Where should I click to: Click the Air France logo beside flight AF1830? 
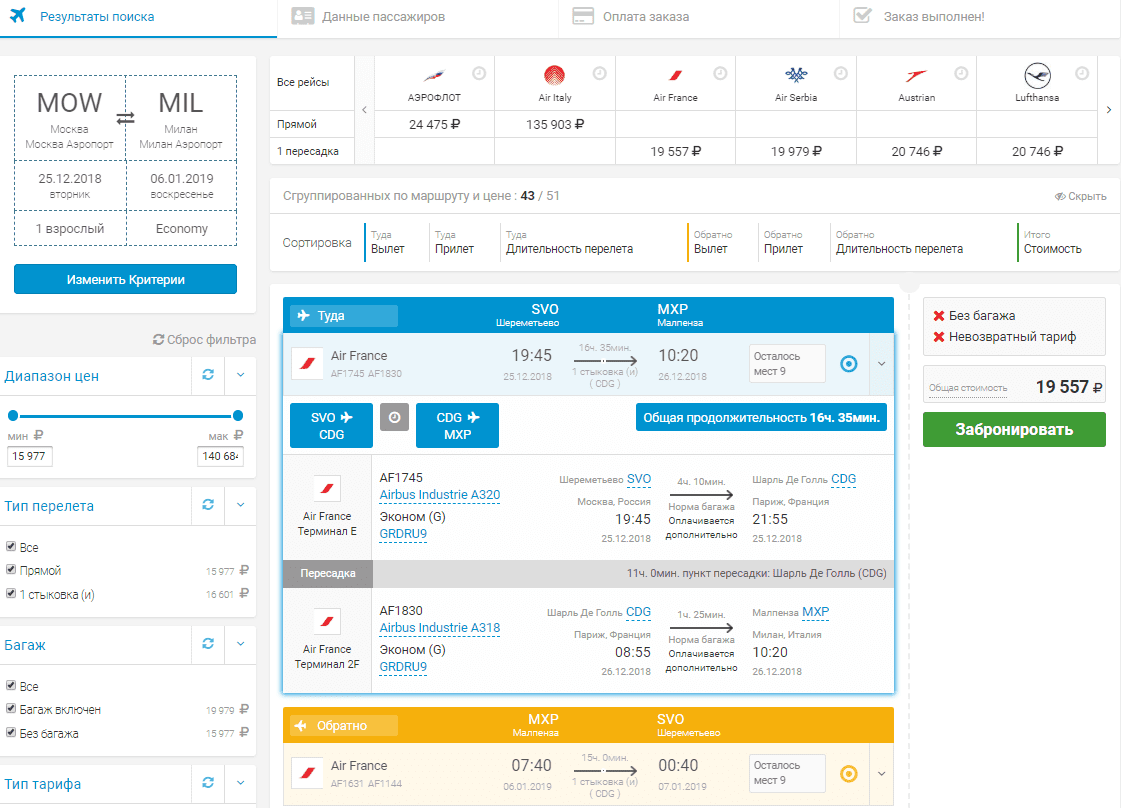pos(327,621)
